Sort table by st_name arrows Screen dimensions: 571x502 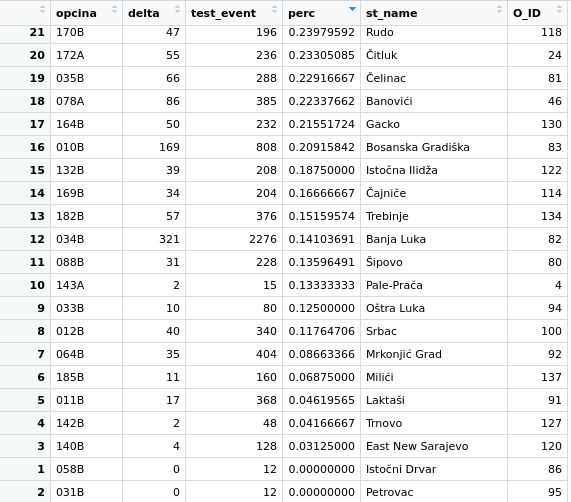(x=499, y=9)
